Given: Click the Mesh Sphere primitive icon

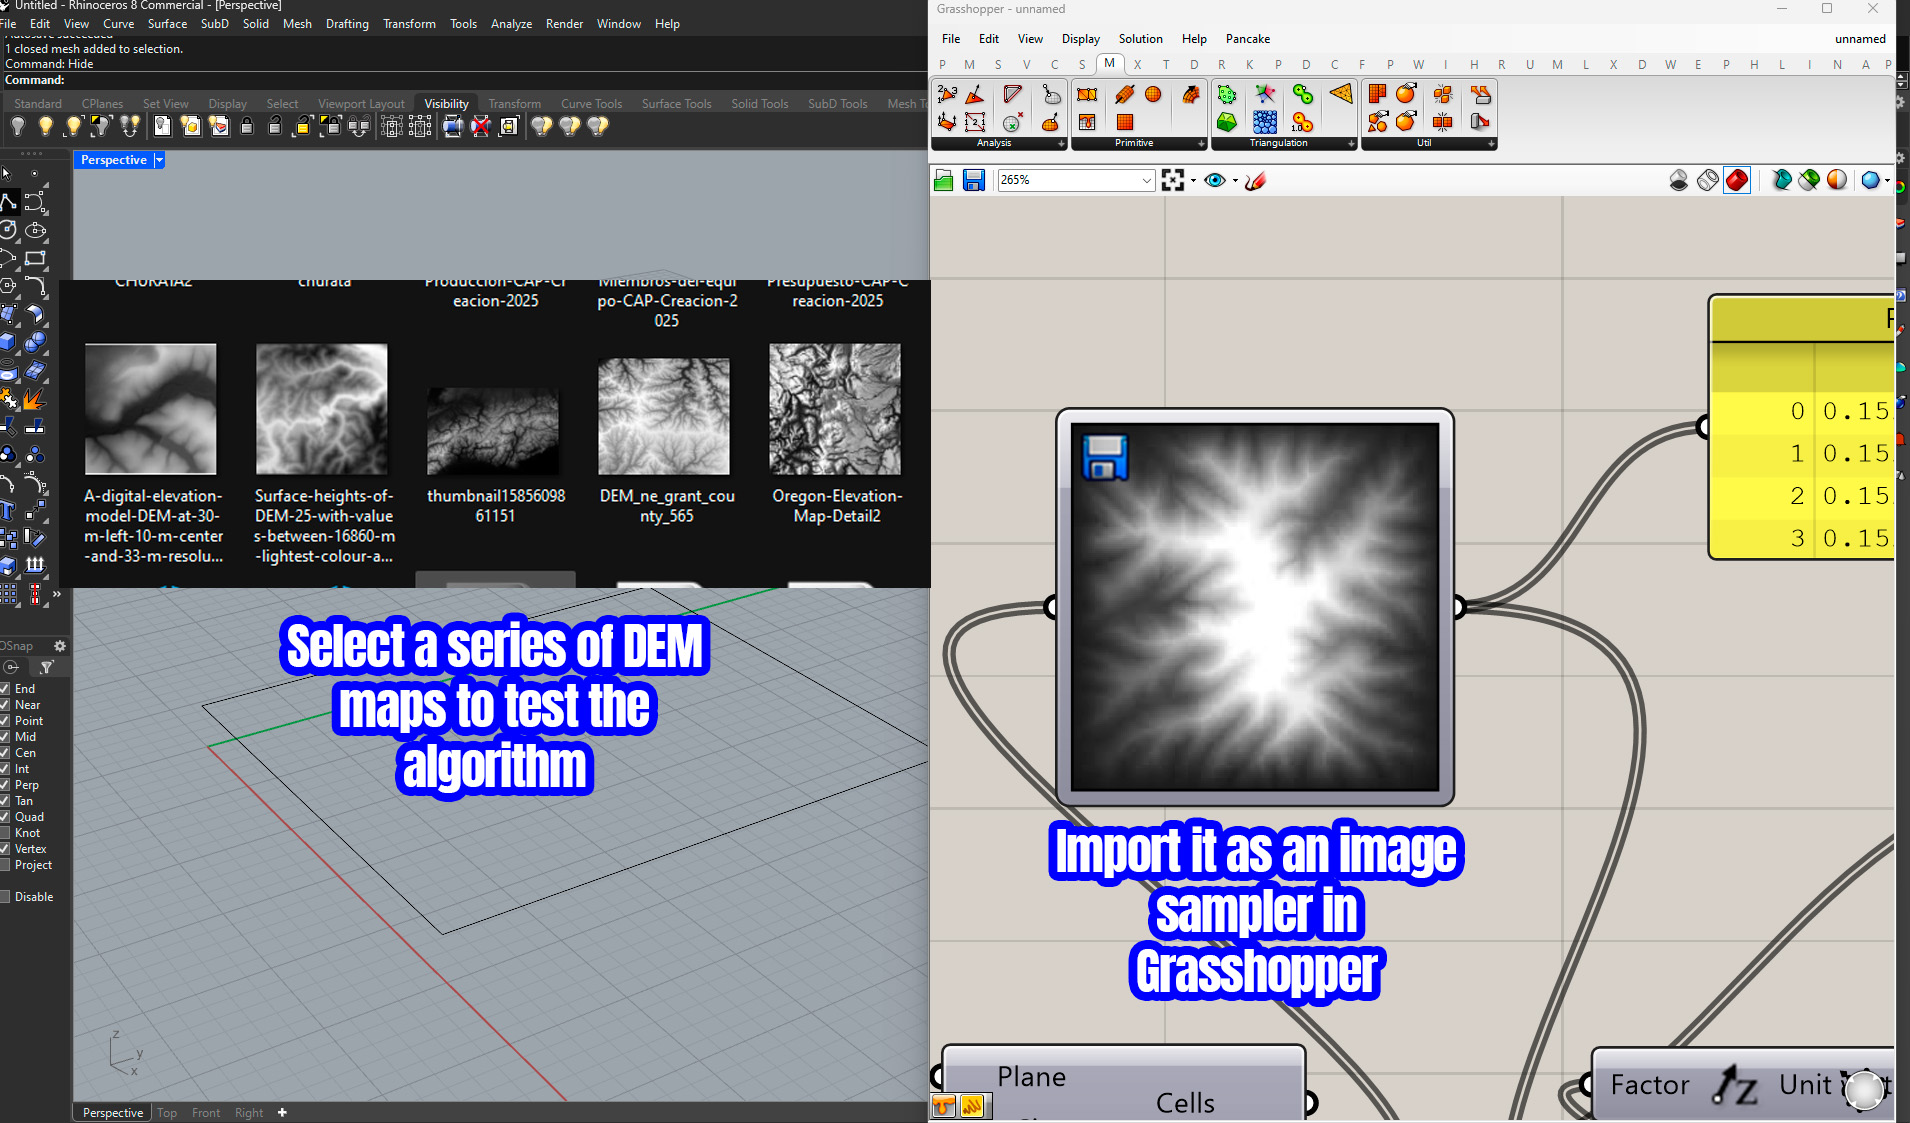Looking at the screenshot, I should tap(1153, 94).
